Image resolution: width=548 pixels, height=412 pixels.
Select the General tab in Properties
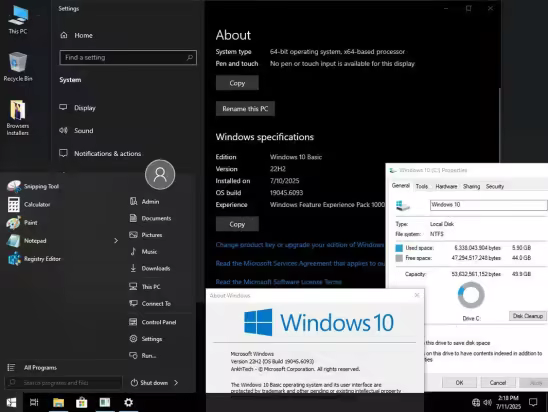[401, 186]
